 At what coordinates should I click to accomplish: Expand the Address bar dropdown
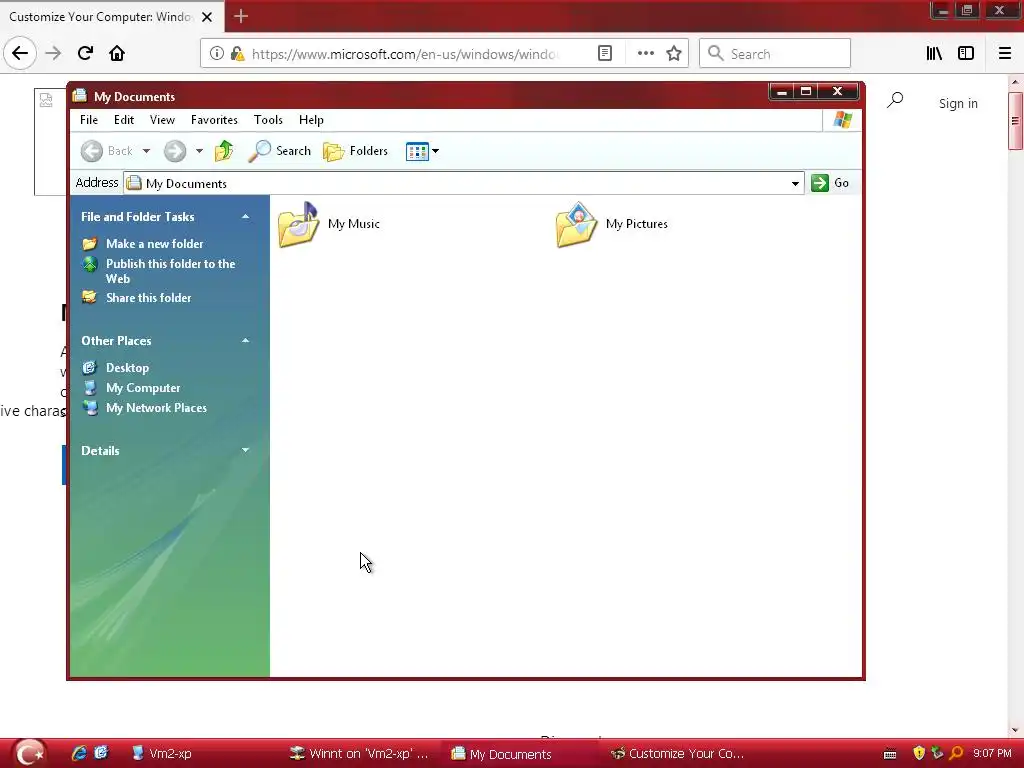[795, 184]
